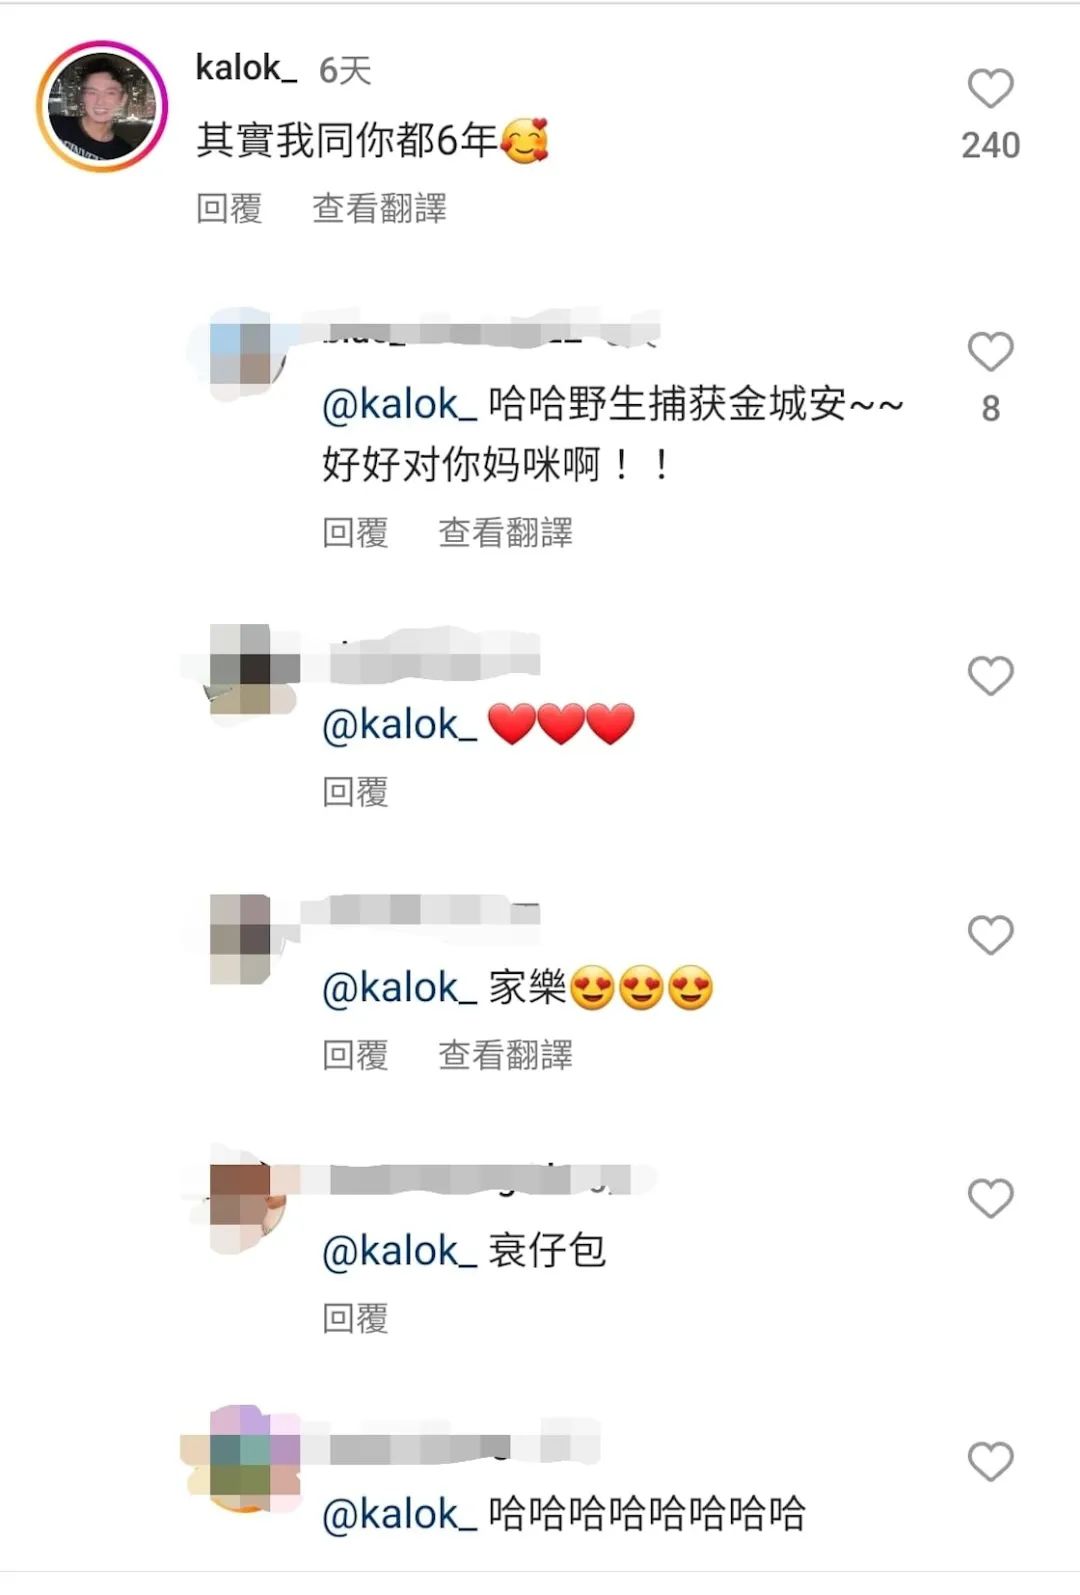Tap @kalok_ mention in 哈哈哈哈 reply
Viewport: 1080px width, 1595px height.
[x=400, y=1515]
